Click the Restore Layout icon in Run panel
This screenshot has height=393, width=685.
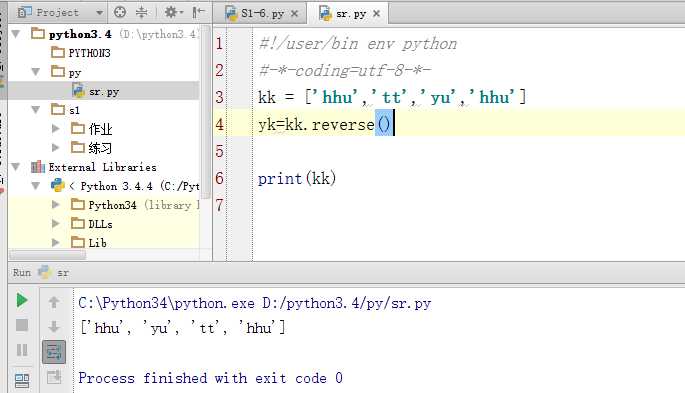[x=22, y=381]
